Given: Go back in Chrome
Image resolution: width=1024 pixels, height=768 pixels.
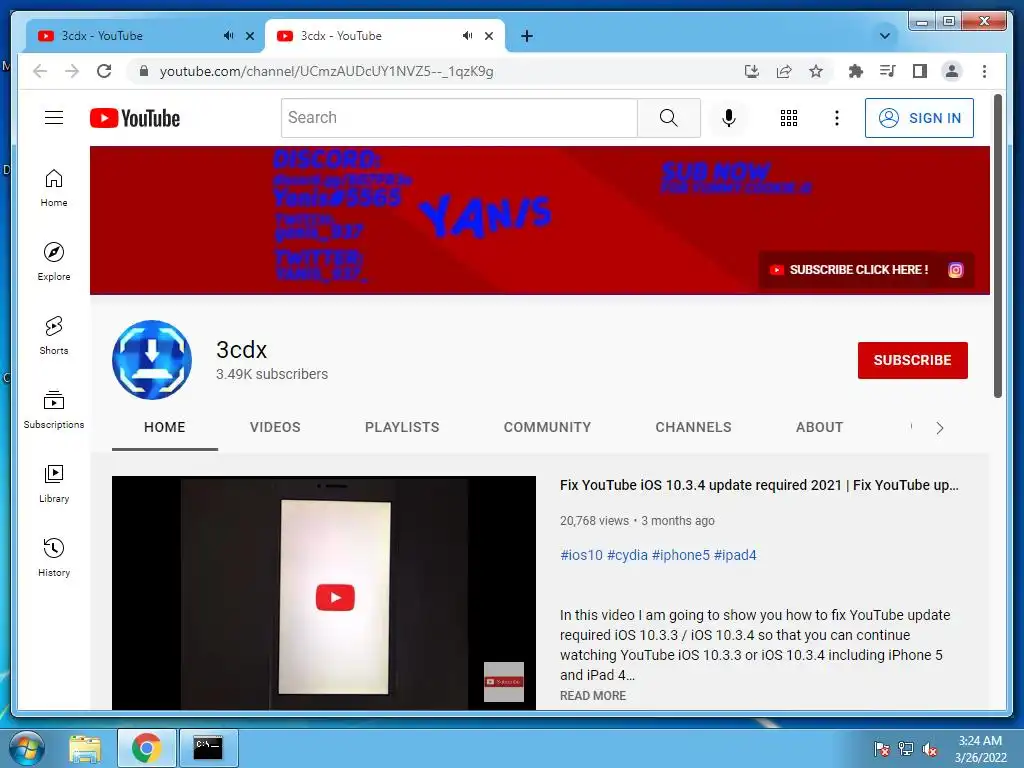Looking at the screenshot, I should [x=40, y=71].
